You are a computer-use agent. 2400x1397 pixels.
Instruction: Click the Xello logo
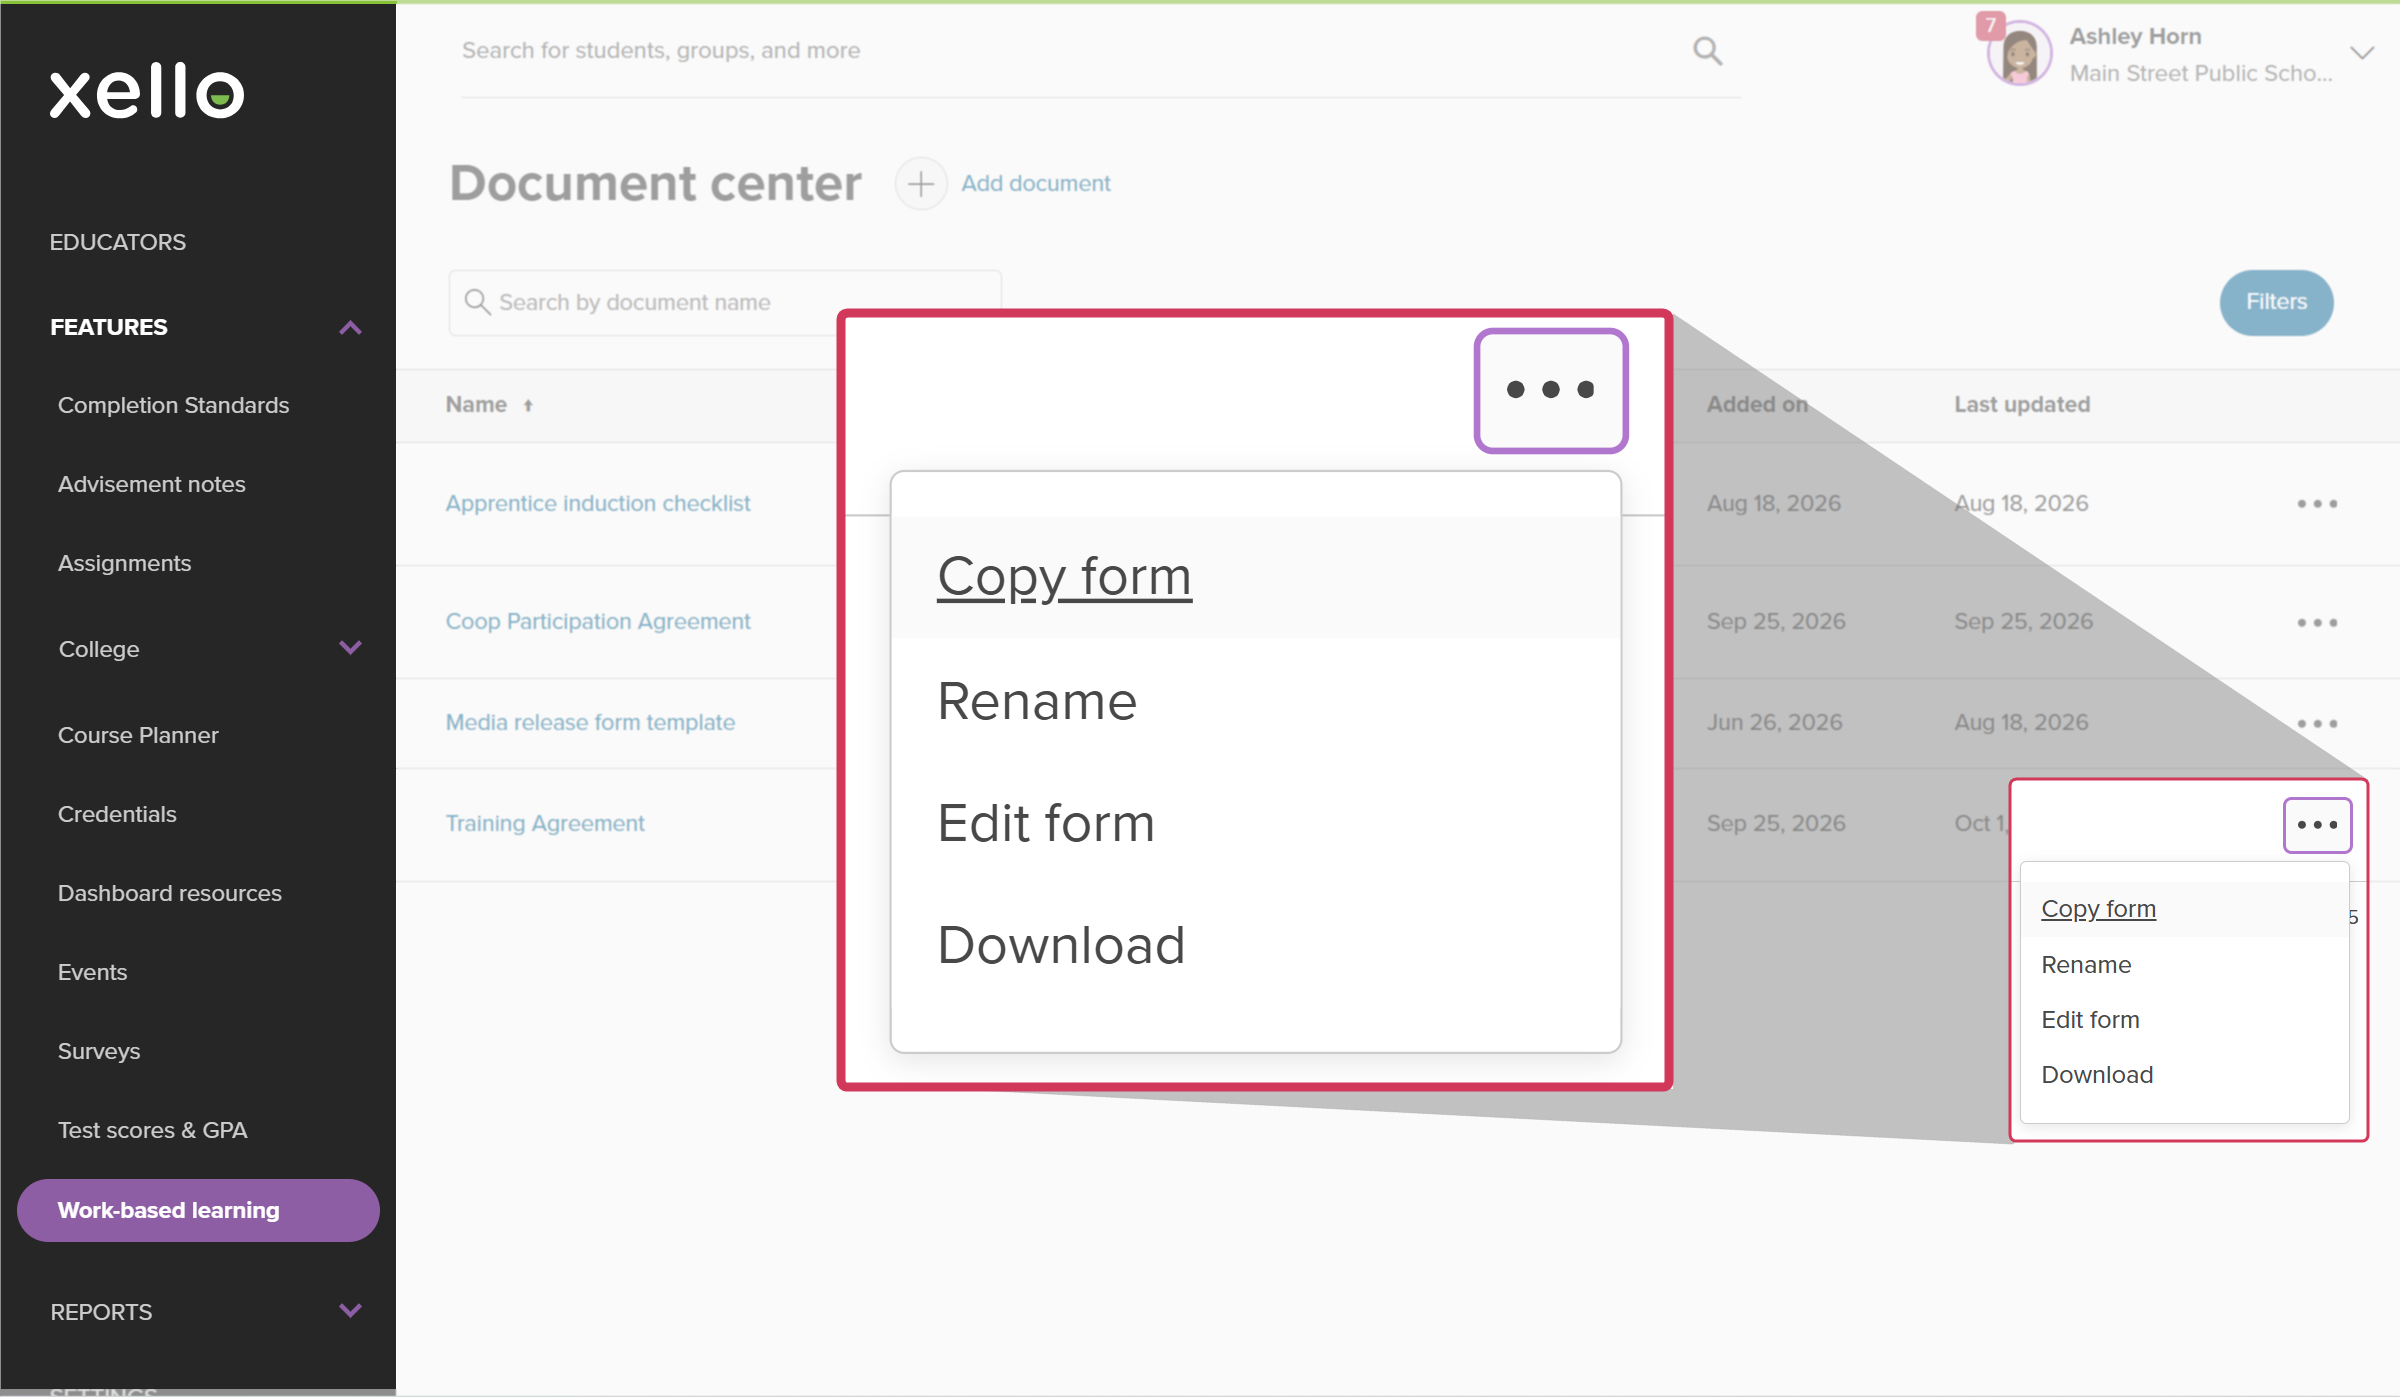pos(147,91)
